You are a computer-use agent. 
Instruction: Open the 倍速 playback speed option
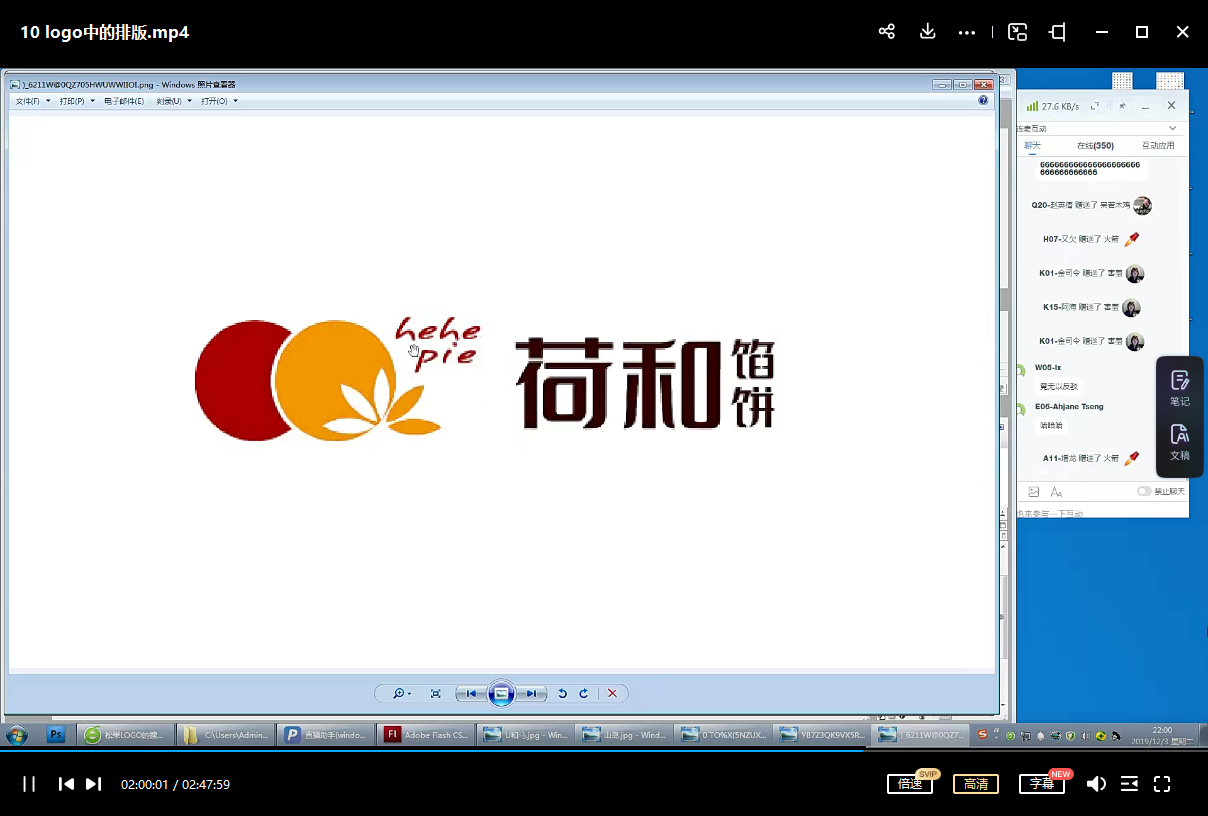point(910,784)
